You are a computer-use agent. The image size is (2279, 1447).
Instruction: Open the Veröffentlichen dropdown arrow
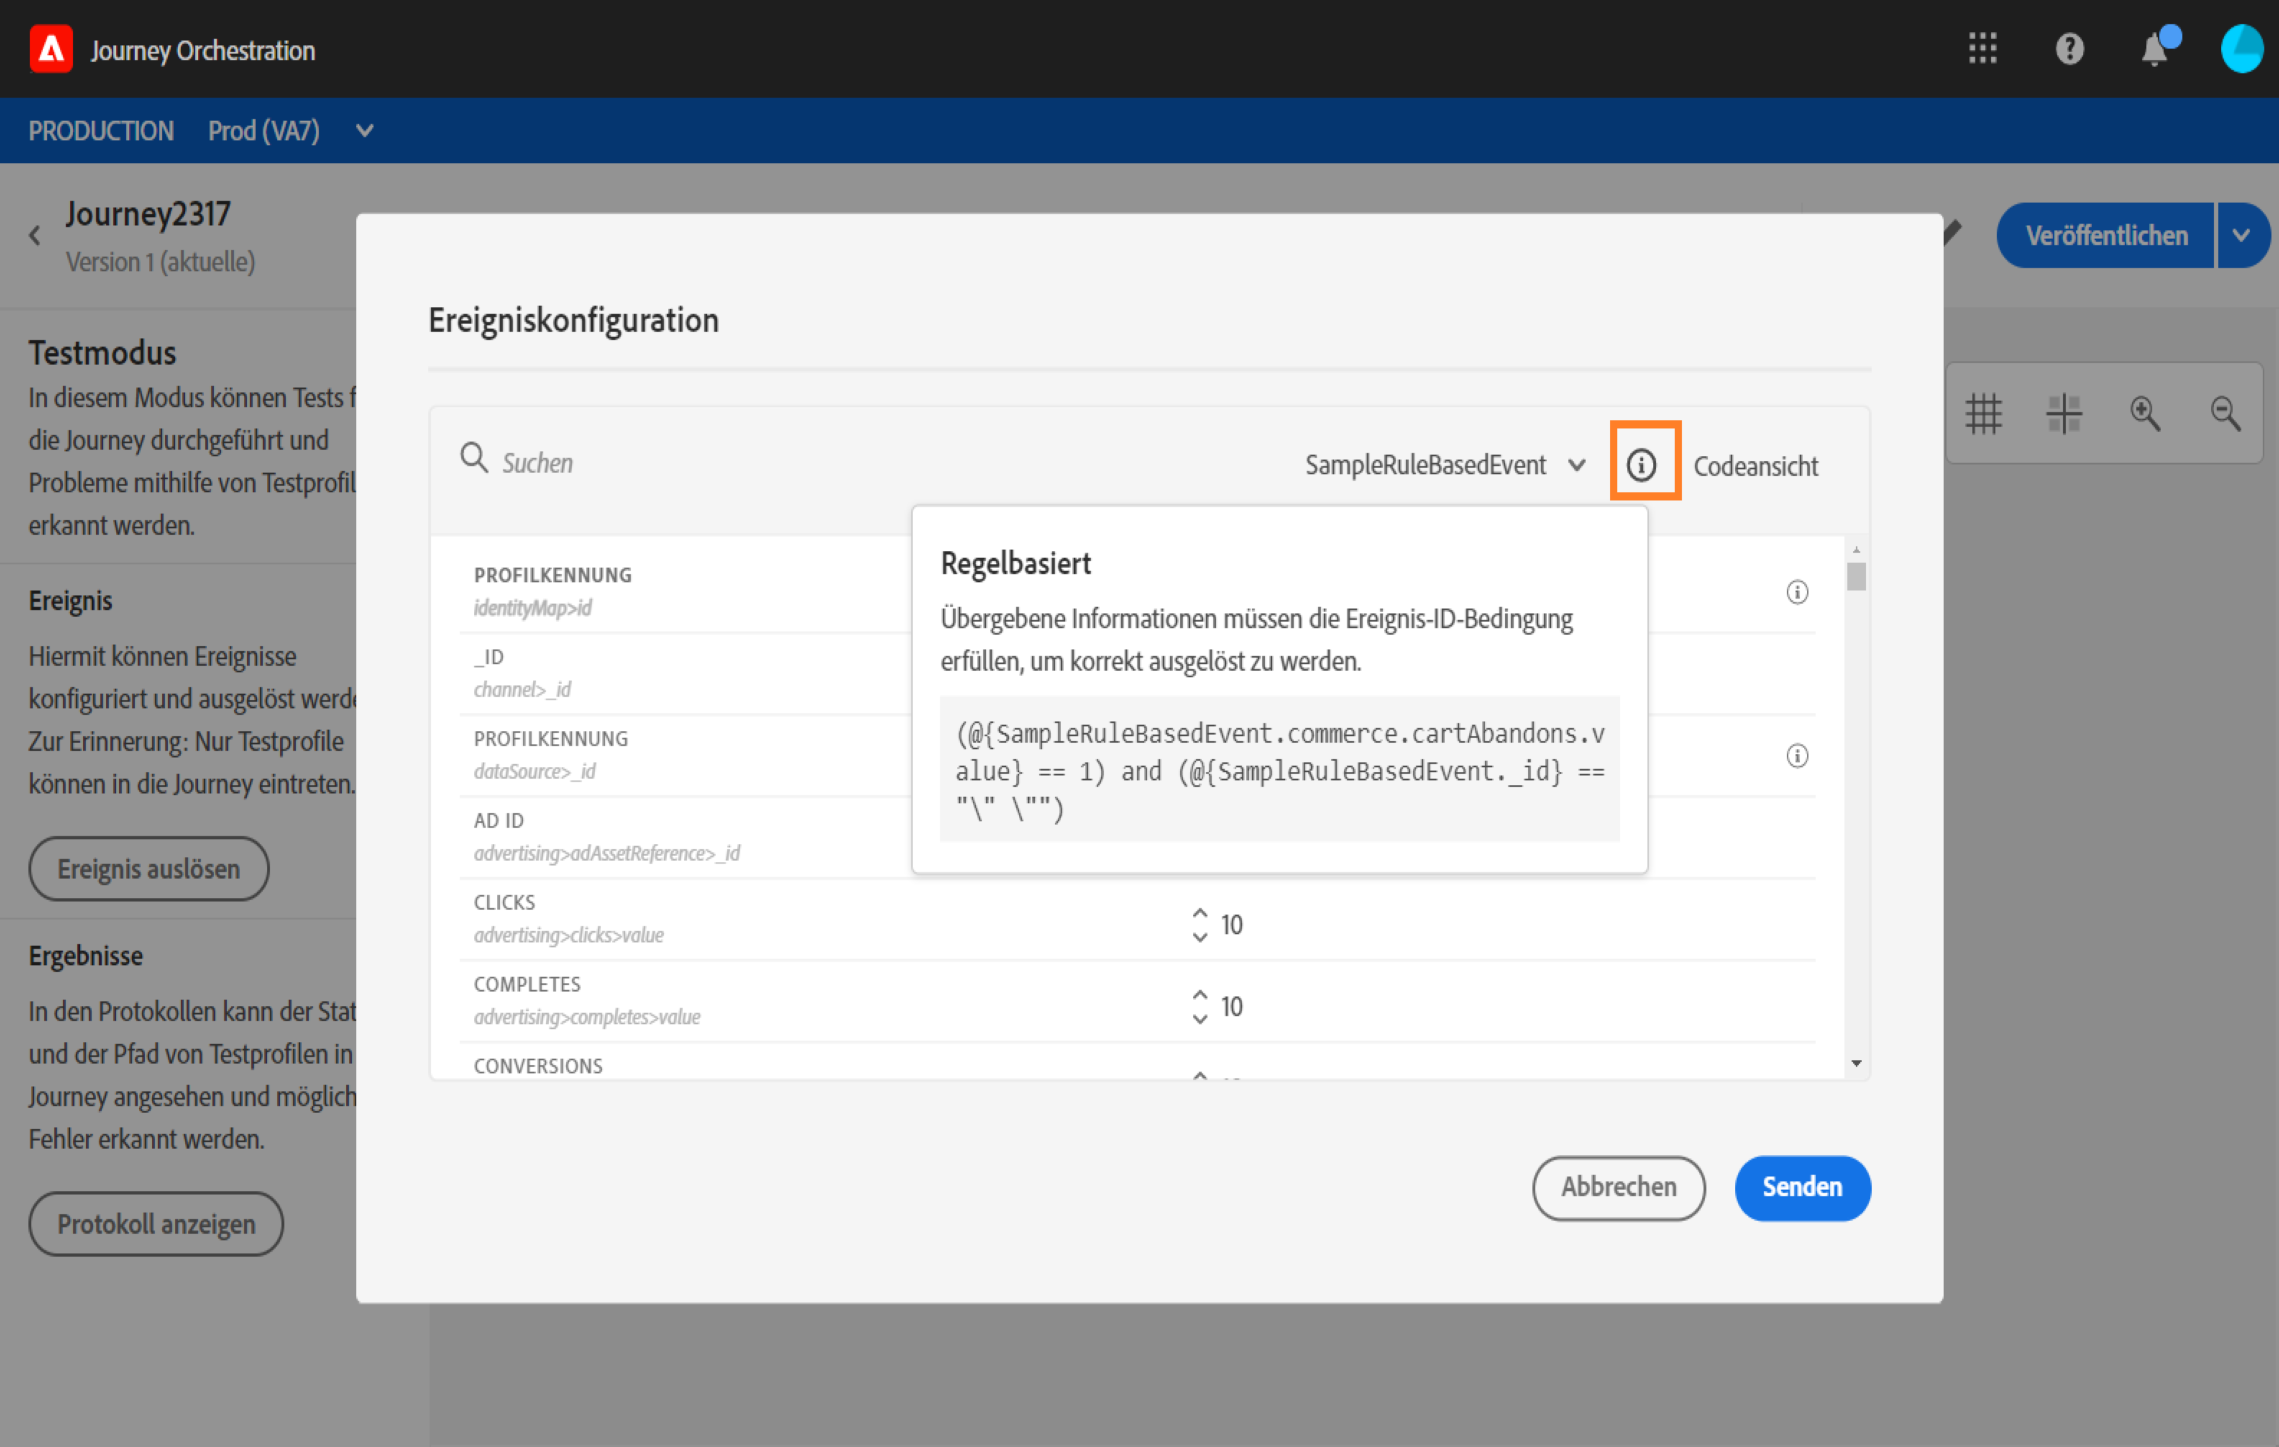tap(2242, 236)
